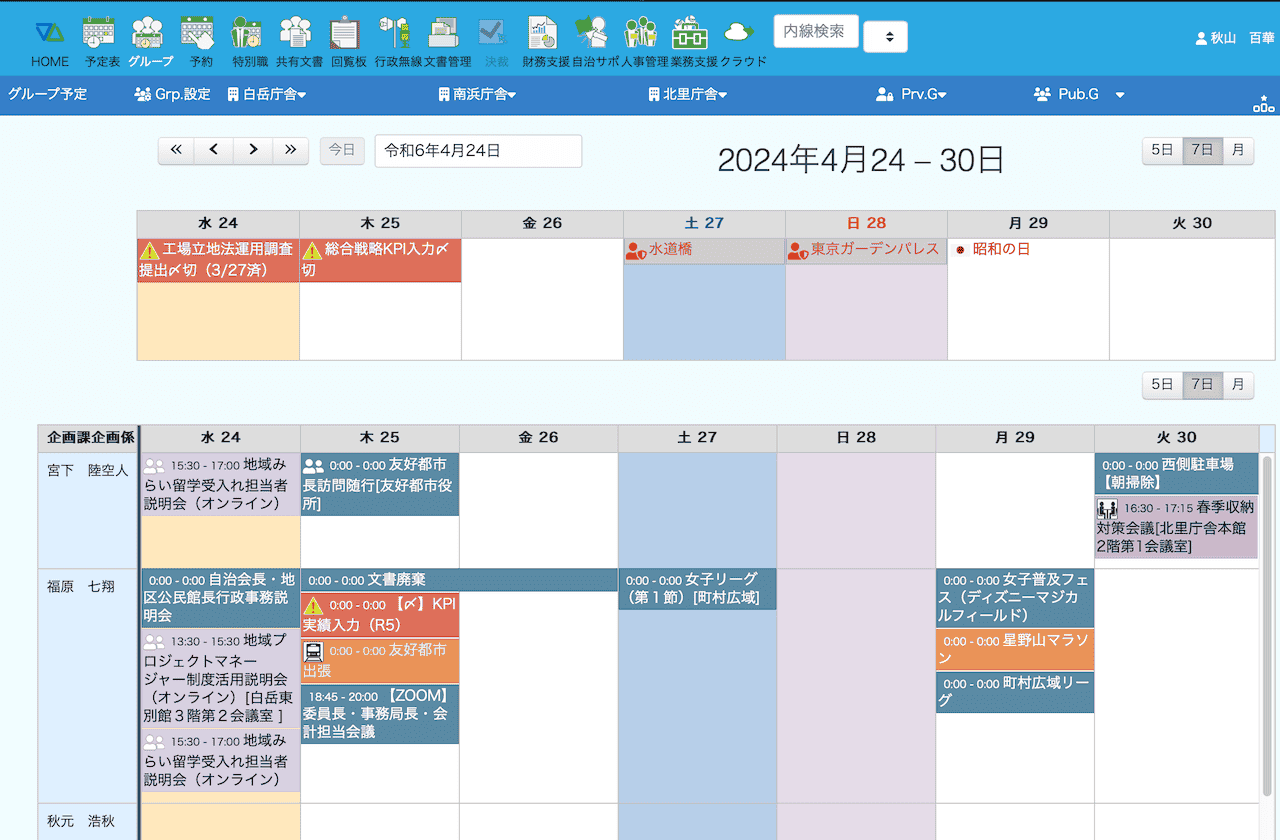Open the Pub.G menu
Viewport: 1280px width, 840px height.
click(1079, 95)
